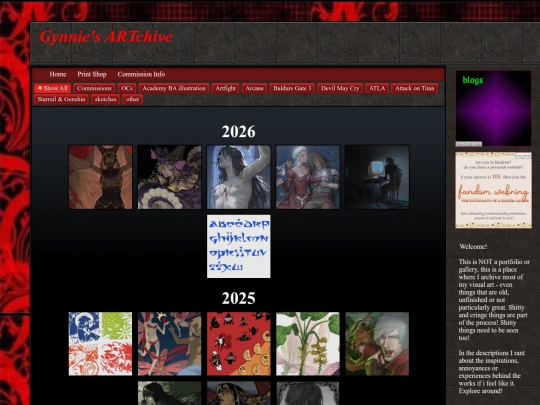
Task: Filter by Academy BA illustration
Action: click(174, 88)
